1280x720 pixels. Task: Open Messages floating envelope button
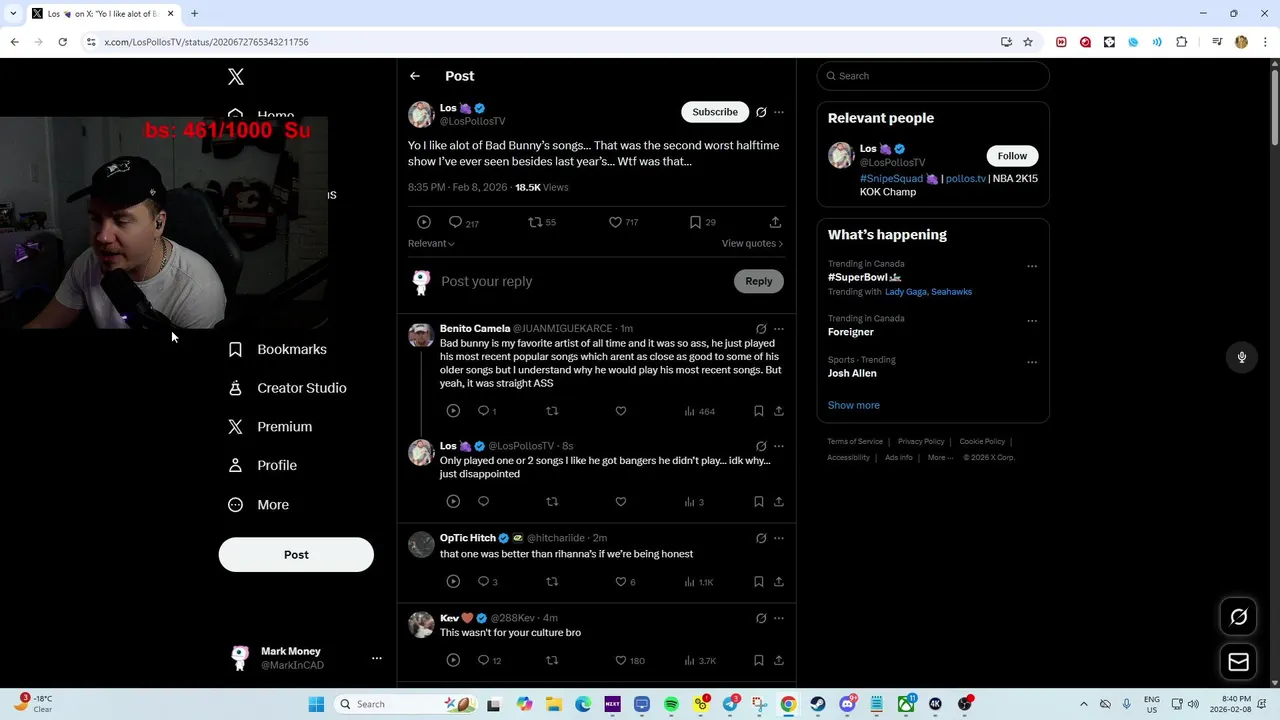pyautogui.click(x=1238, y=662)
